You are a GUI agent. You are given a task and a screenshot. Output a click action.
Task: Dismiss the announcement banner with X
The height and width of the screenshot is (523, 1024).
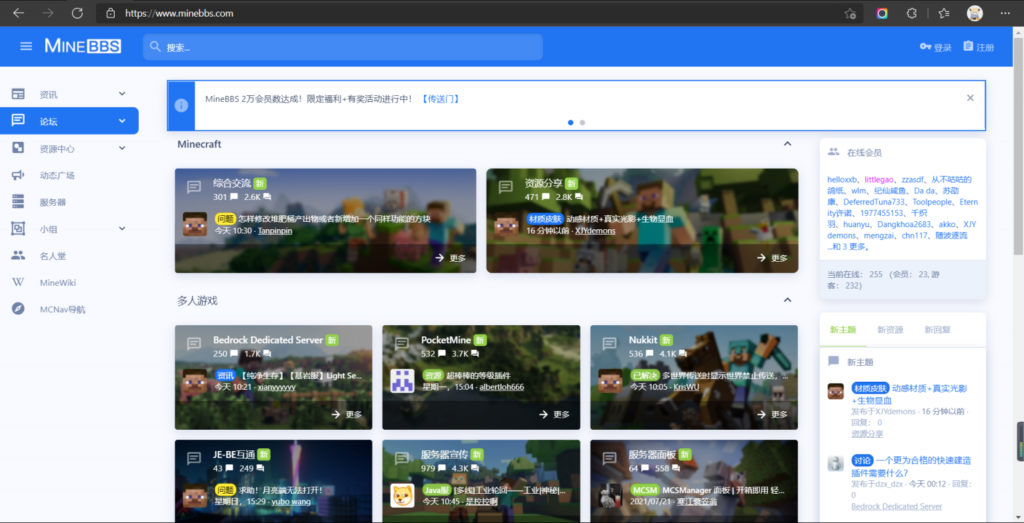pyautogui.click(x=970, y=98)
